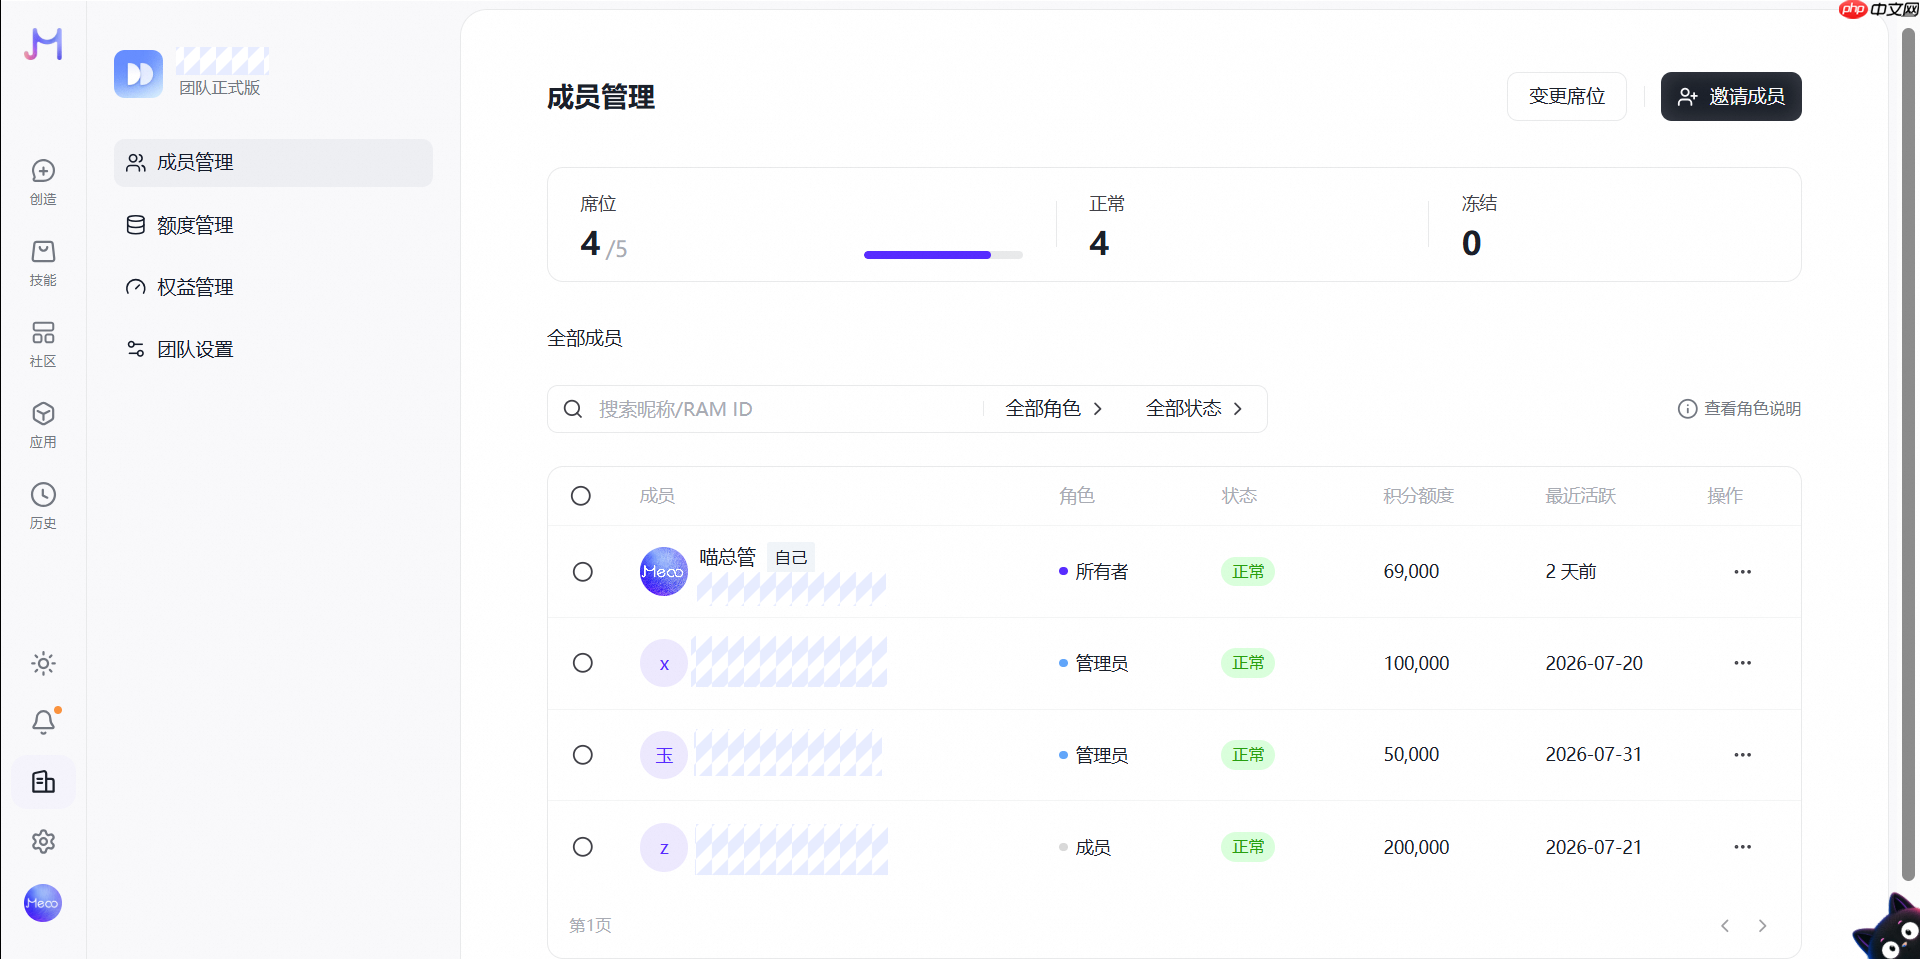This screenshot has height=959, width=1920.
Task: Click the 邀请成员 button
Action: 1731,97
